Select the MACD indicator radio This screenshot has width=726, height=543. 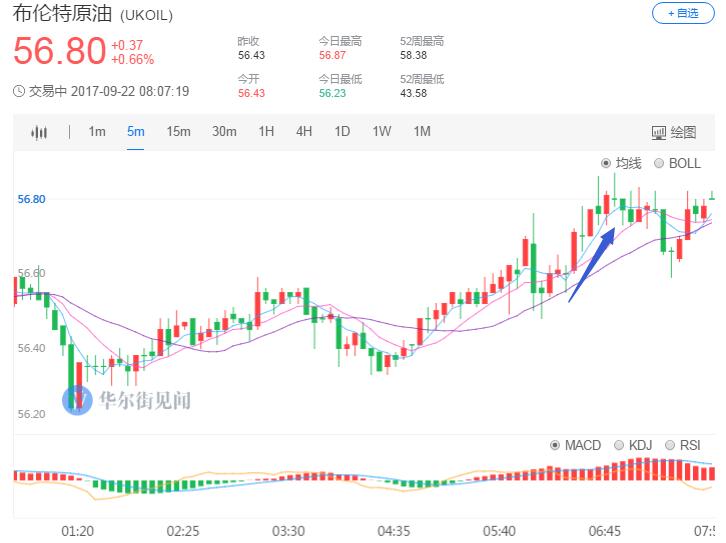(x=555, y=445)
